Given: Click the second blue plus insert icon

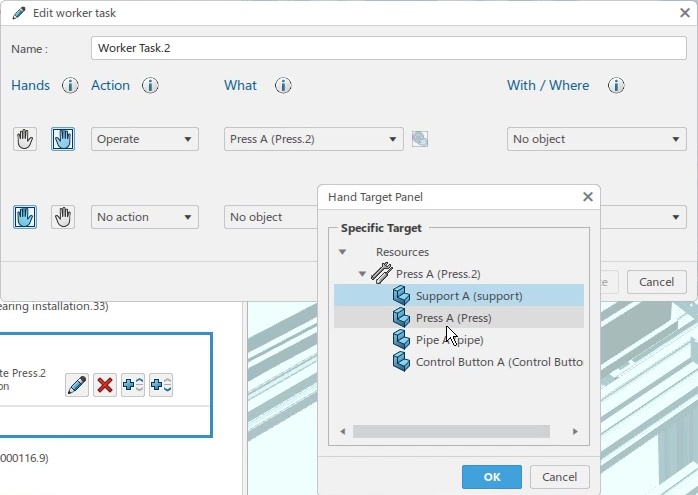Looking at the screenshot, I should pyautogui.click(x=161, y=385).
